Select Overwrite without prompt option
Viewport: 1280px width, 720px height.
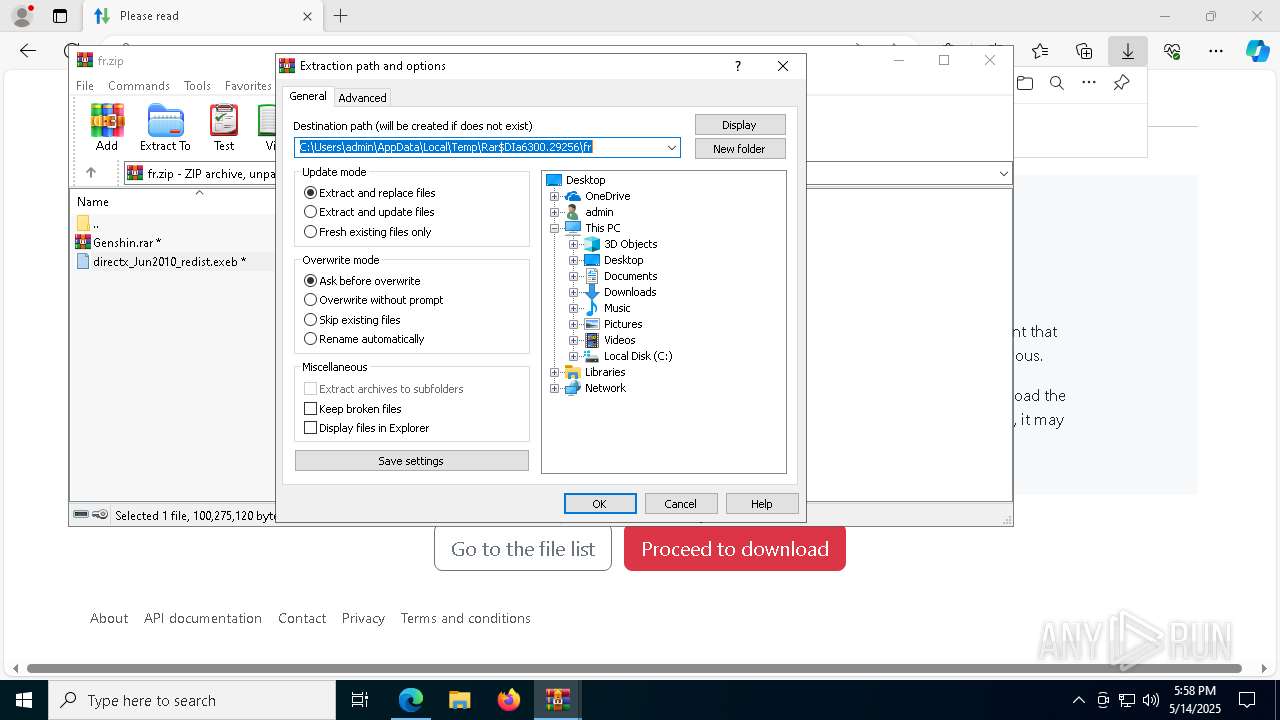pyautogui.click(x=374, y=300)
